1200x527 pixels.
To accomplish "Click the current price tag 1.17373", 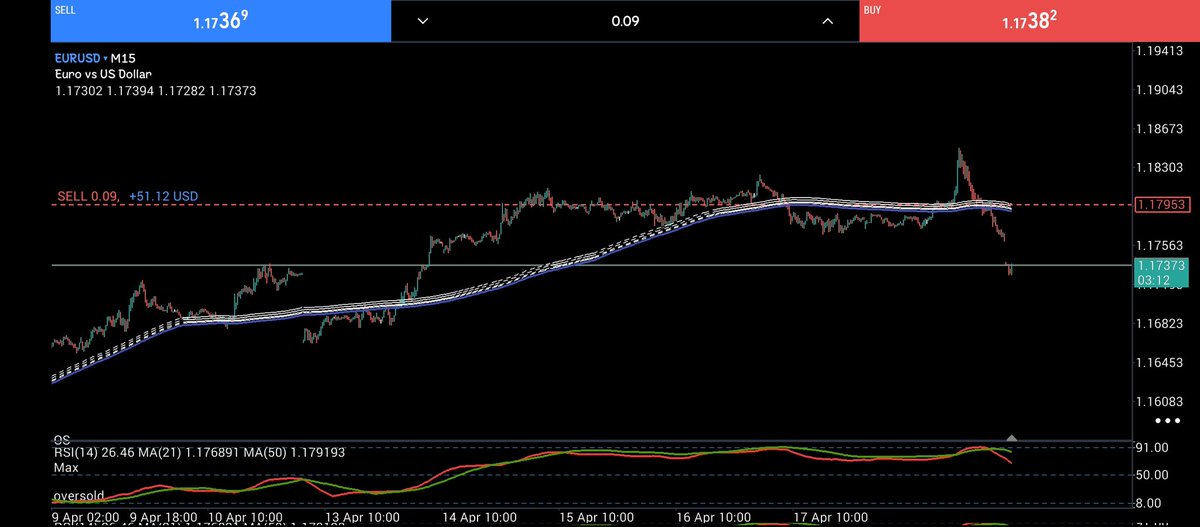I will [1160, 265].
